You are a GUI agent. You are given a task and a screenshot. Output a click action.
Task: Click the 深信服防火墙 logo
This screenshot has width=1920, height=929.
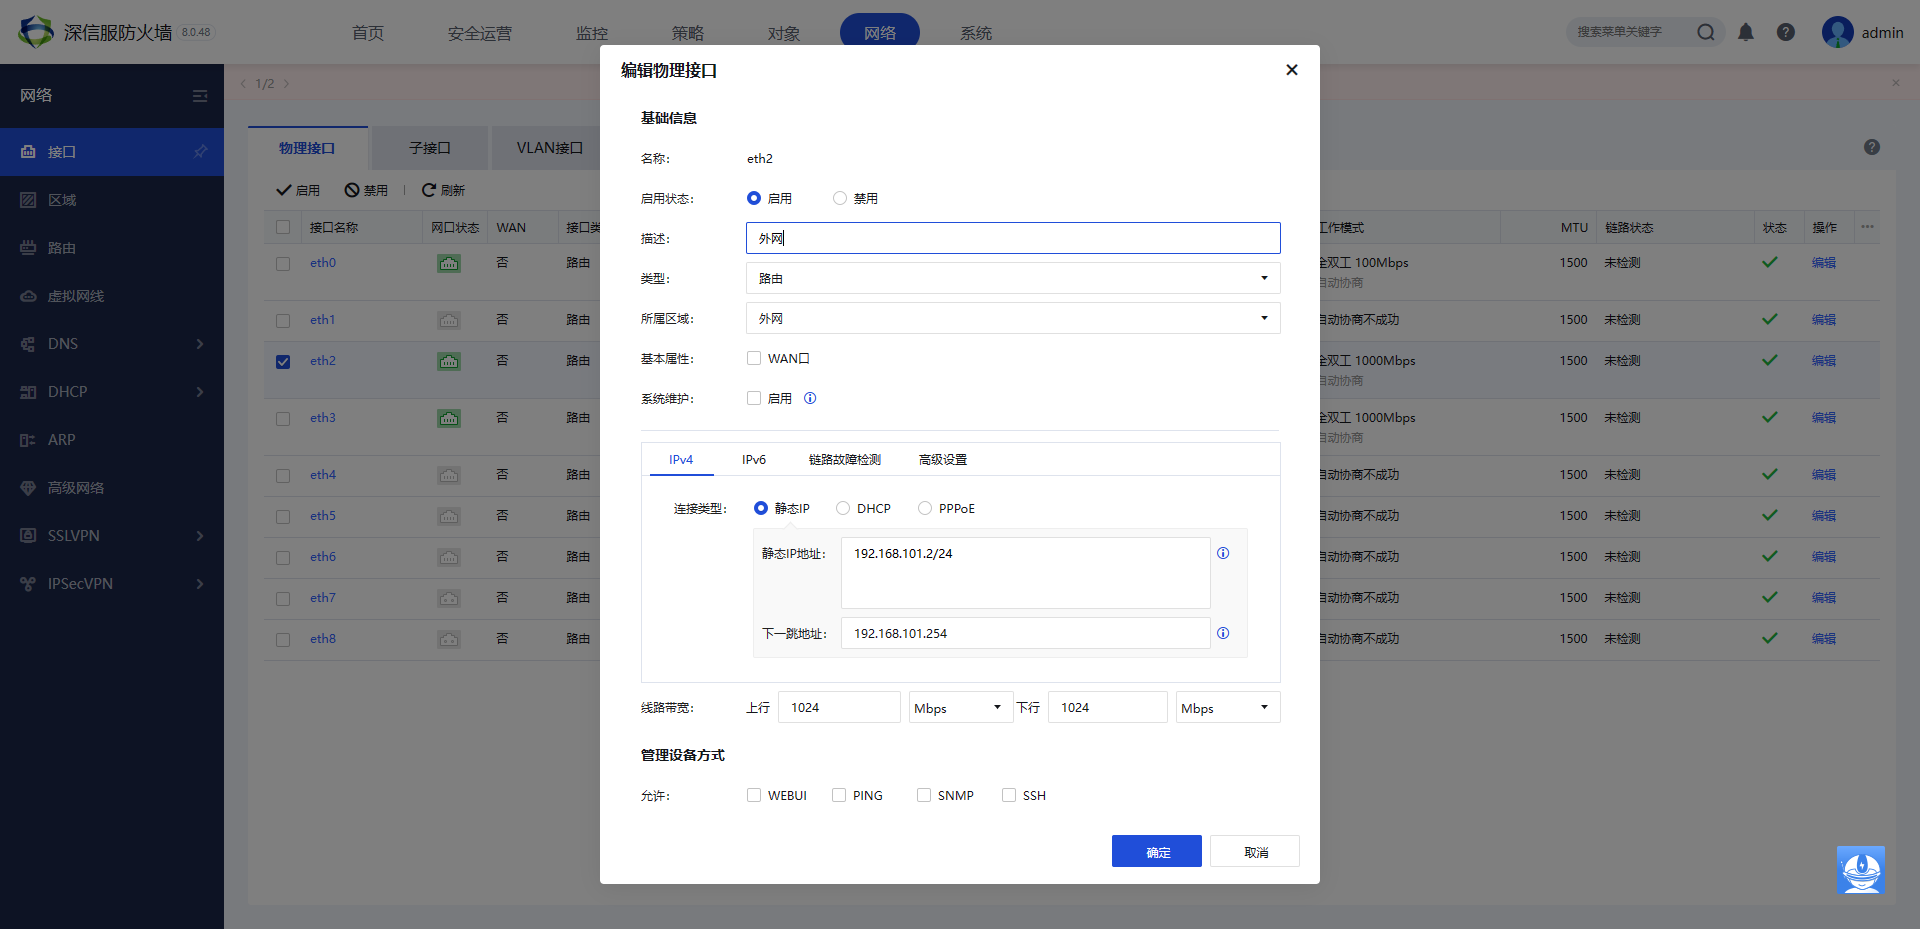[36, 32]
